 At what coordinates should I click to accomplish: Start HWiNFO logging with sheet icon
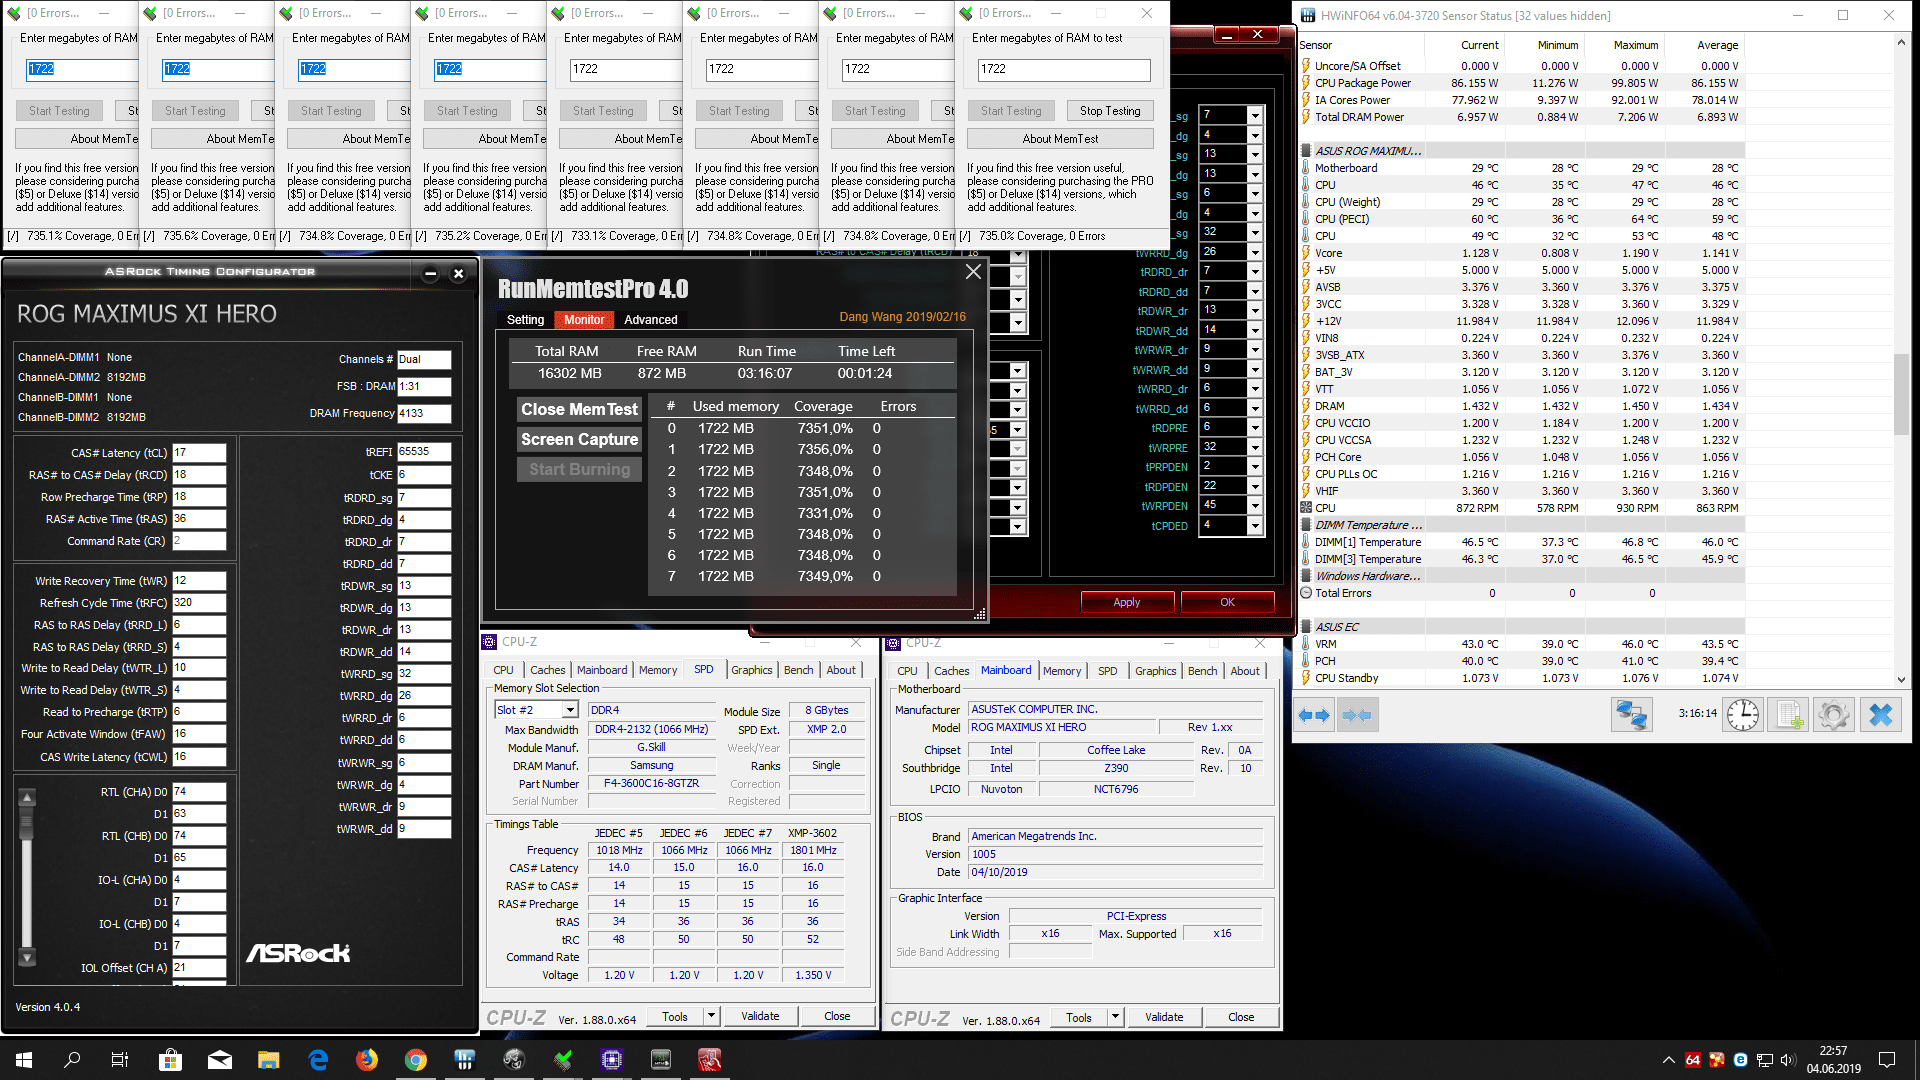click(1788, 715)
